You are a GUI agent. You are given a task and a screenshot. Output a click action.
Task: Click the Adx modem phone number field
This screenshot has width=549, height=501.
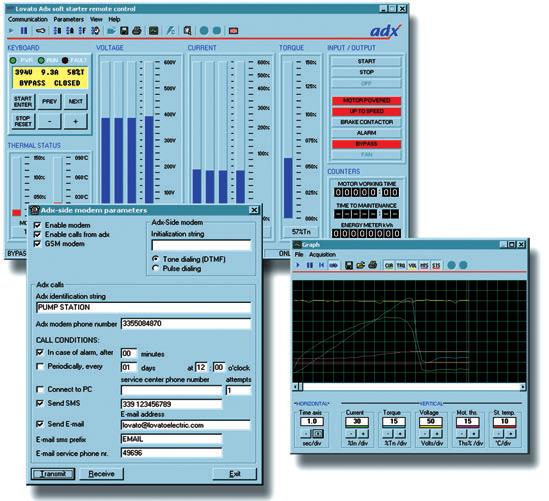pyautogui.click(x=186, y=323)
